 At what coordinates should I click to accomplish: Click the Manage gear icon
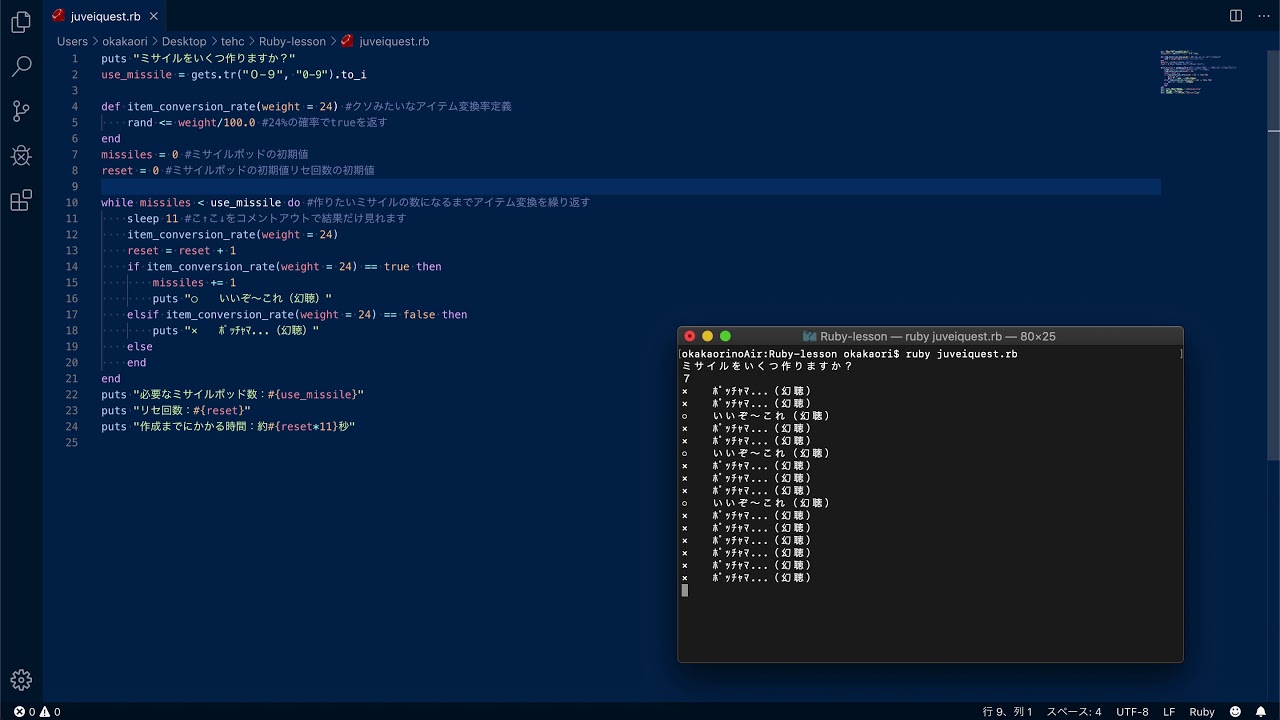point(21,680)
